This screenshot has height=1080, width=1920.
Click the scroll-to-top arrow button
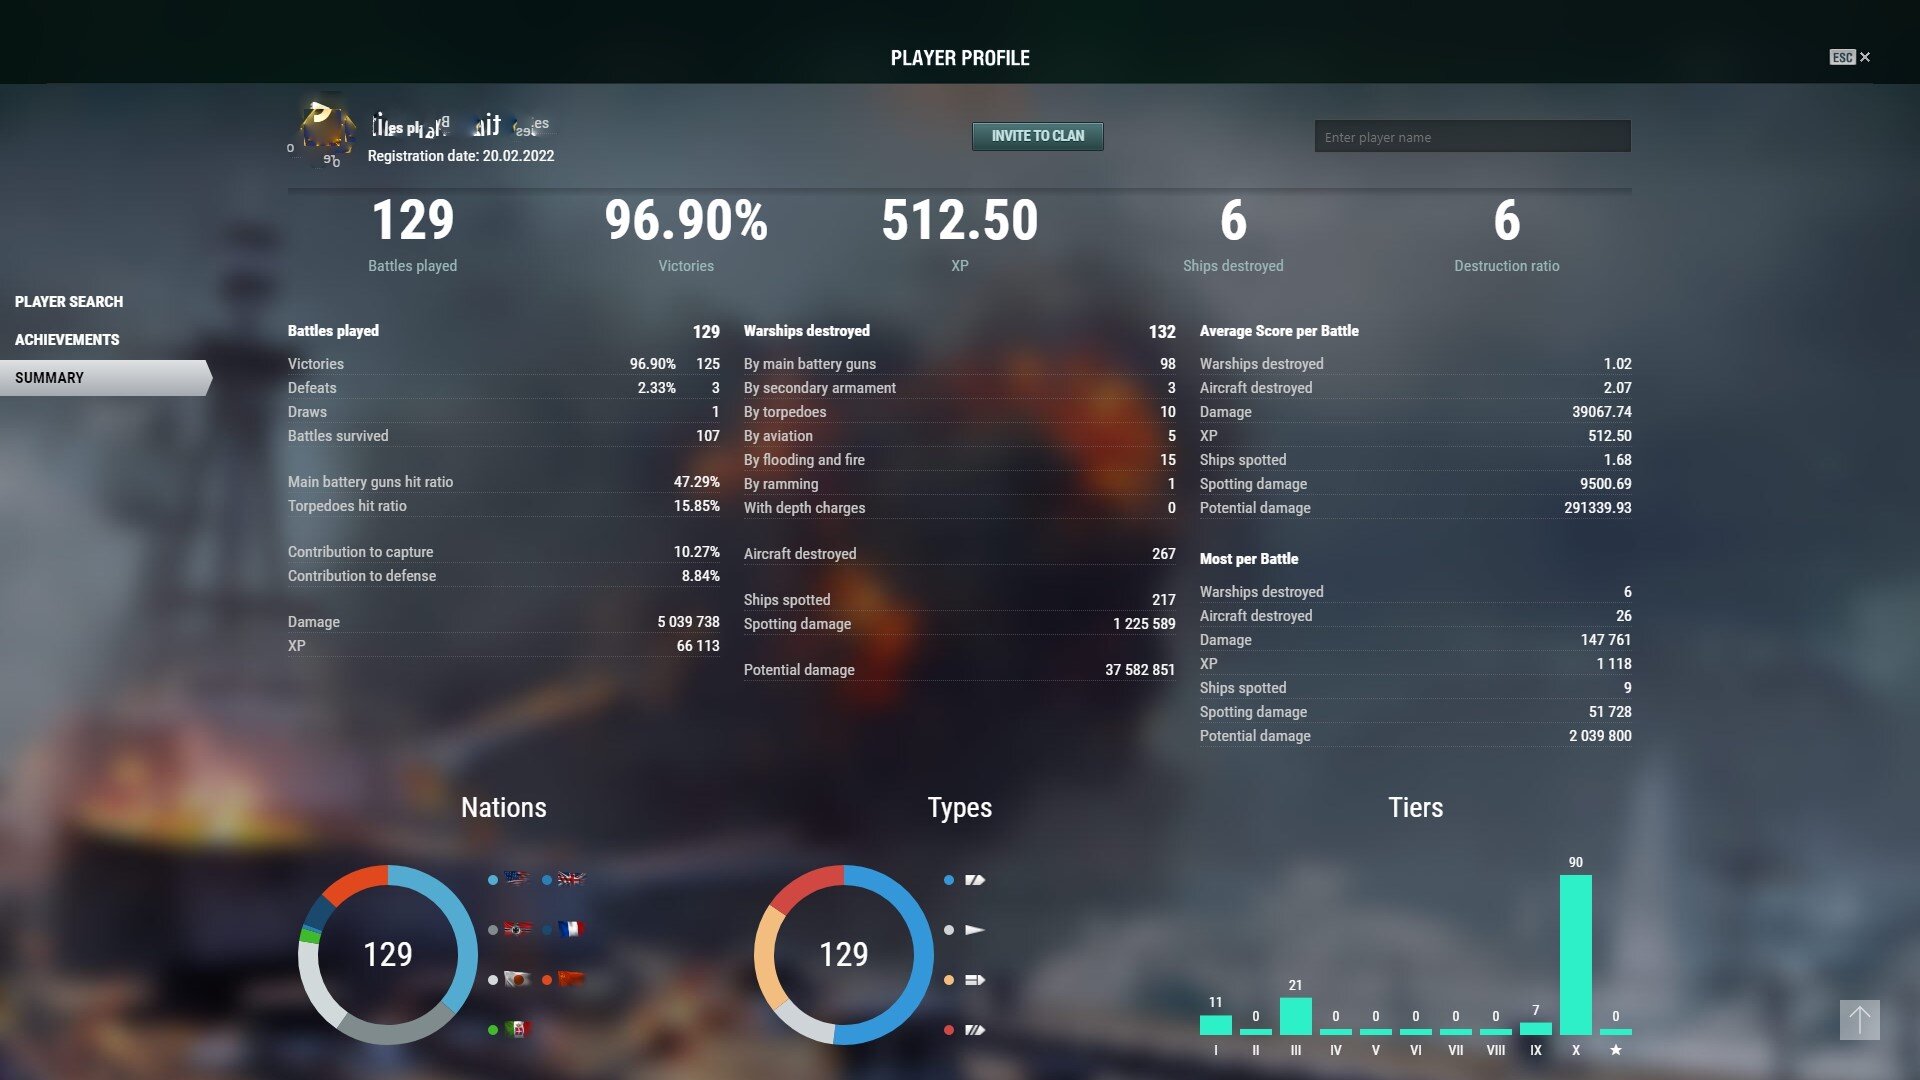[1859, 1020]
